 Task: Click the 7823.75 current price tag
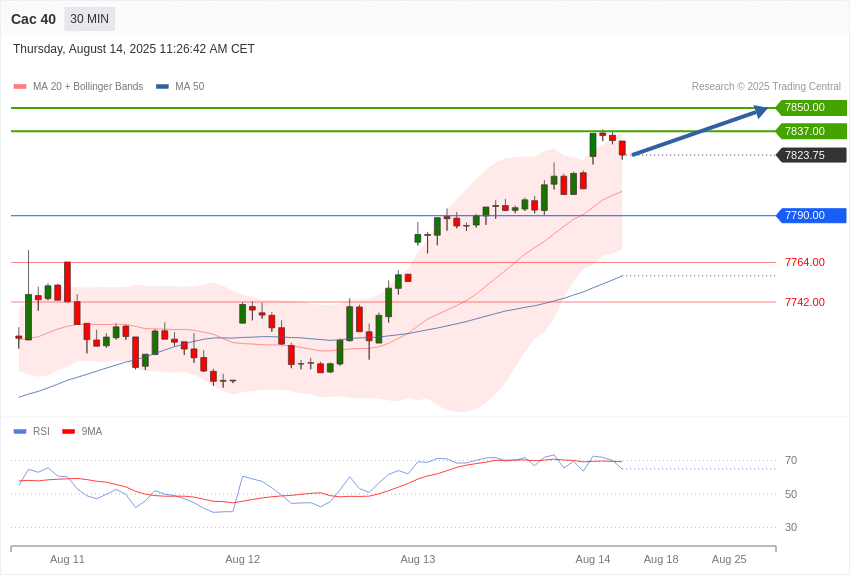click(x=811, y=155)
